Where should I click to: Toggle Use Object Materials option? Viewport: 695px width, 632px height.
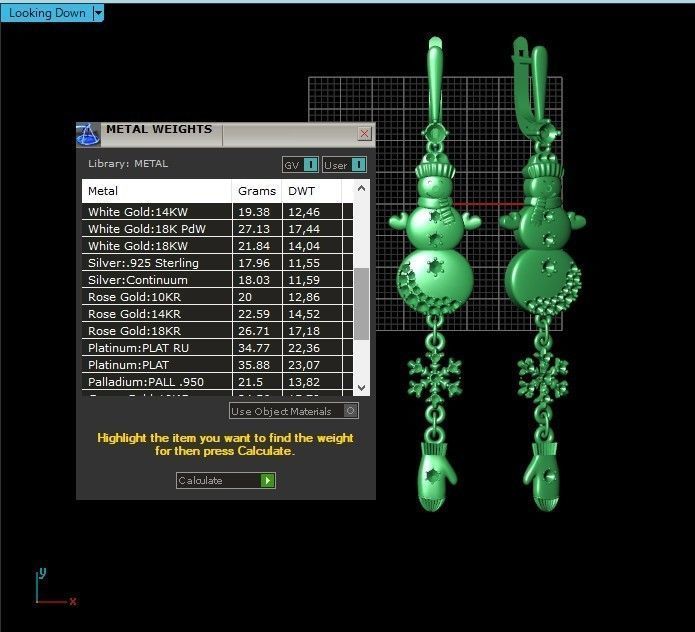point(294,411)
